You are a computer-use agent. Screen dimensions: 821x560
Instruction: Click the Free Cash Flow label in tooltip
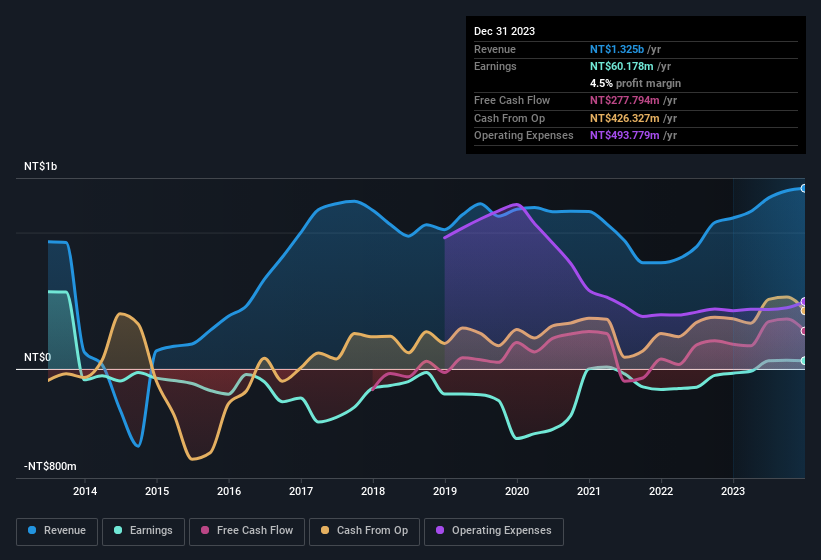(512, 100)
